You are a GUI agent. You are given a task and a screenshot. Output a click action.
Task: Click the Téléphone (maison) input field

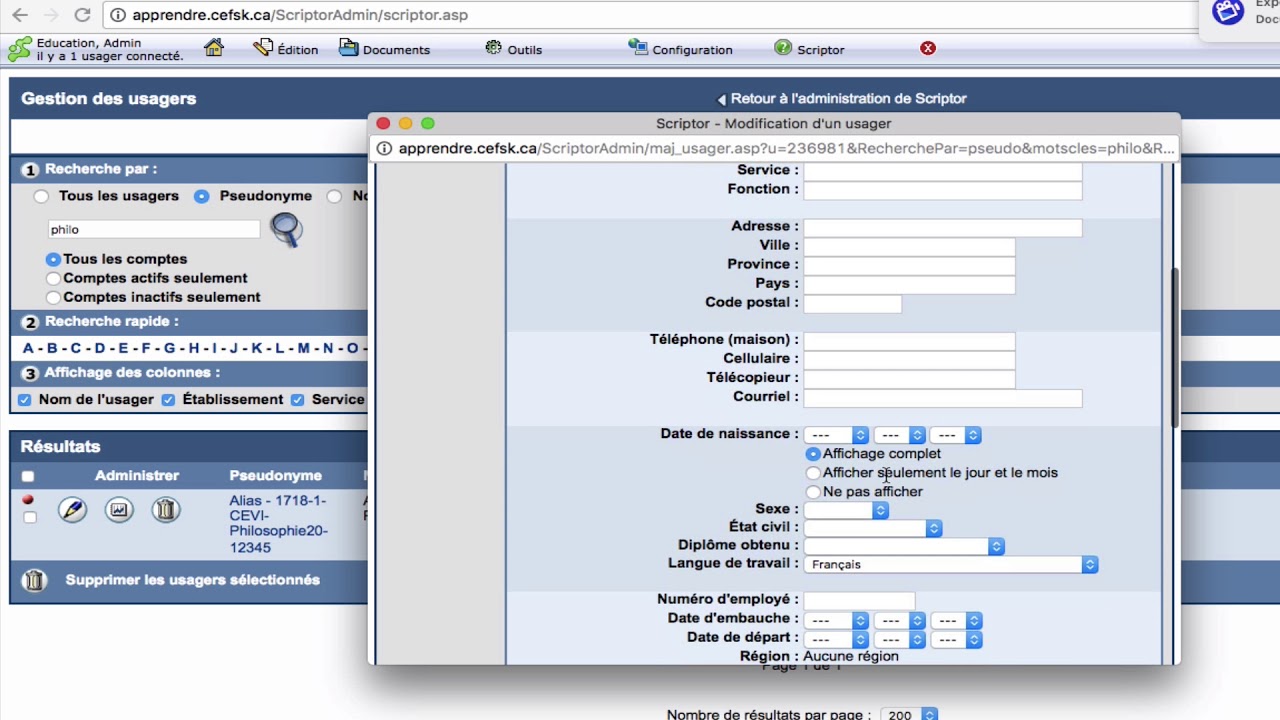[x=909, y=340]
